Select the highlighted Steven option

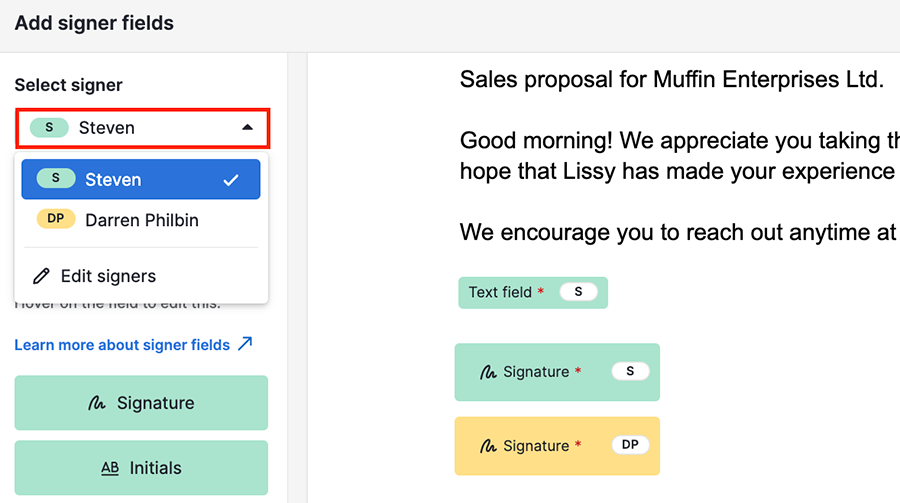click(x=141, y=179)
